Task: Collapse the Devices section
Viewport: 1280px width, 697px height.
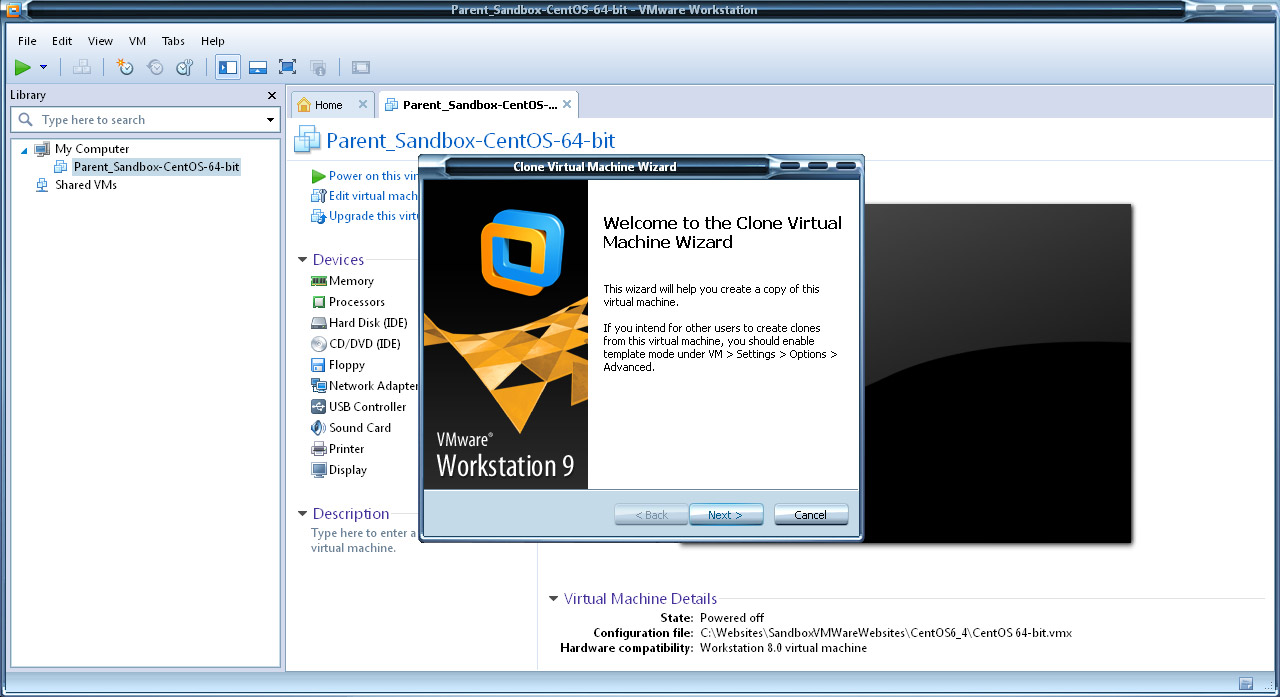Action: pyautogui.click(x=303, y=260)
